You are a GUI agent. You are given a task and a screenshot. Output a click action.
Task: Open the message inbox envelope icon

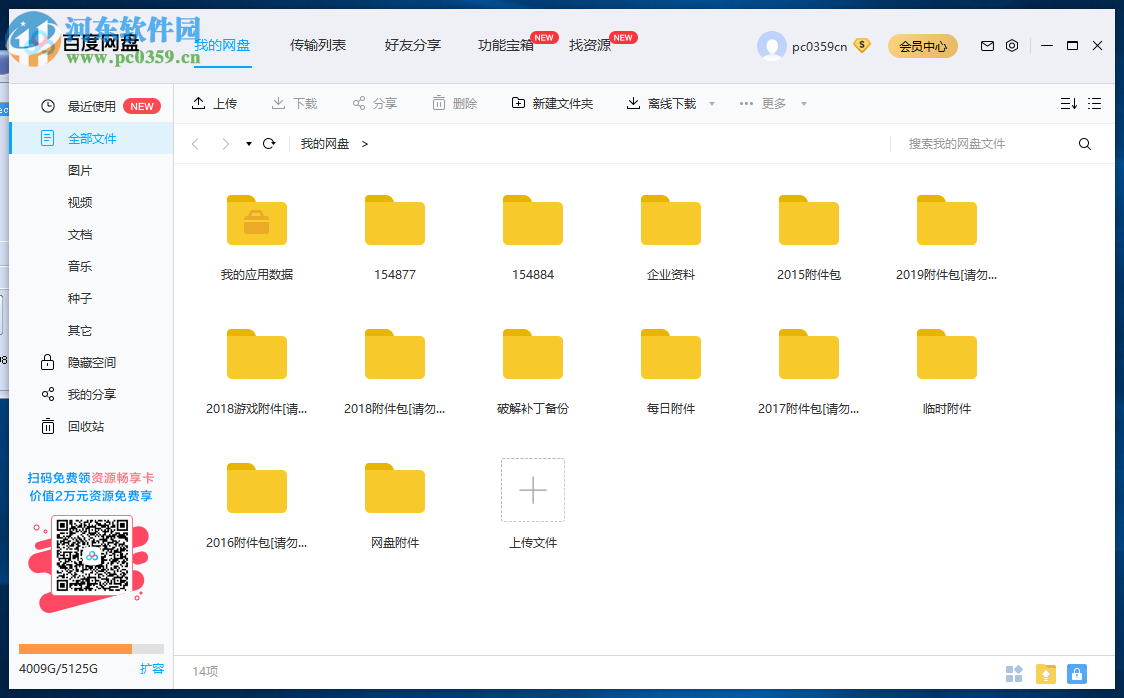[x=987, y=45]
